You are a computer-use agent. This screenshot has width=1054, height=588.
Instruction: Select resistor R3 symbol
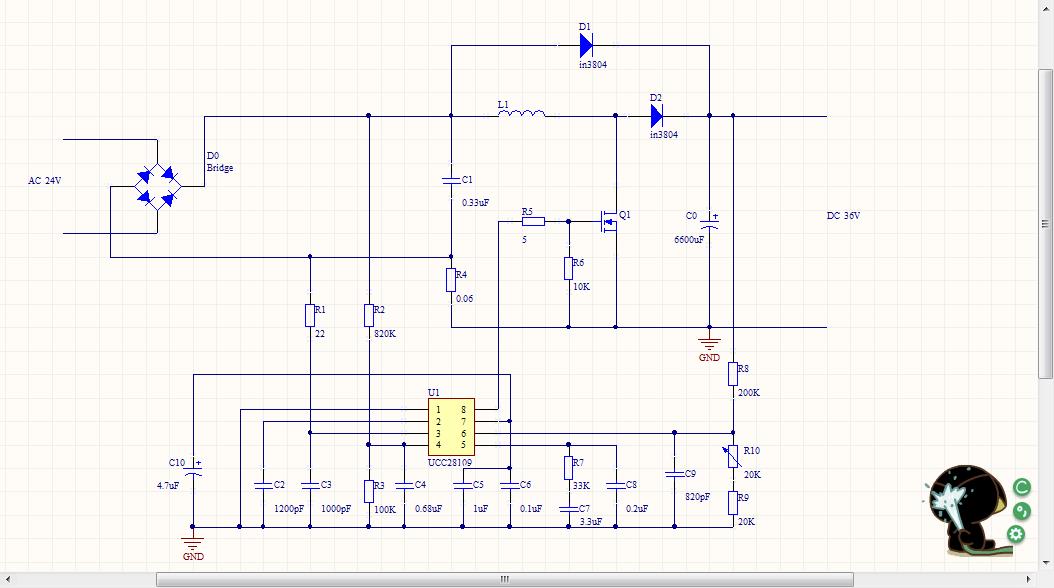point(369,491)
